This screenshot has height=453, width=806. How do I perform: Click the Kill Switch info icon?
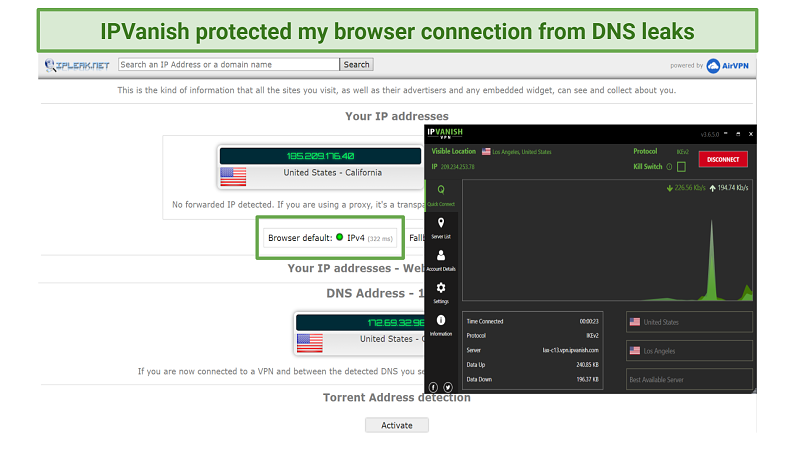click(x=669, y=167)
